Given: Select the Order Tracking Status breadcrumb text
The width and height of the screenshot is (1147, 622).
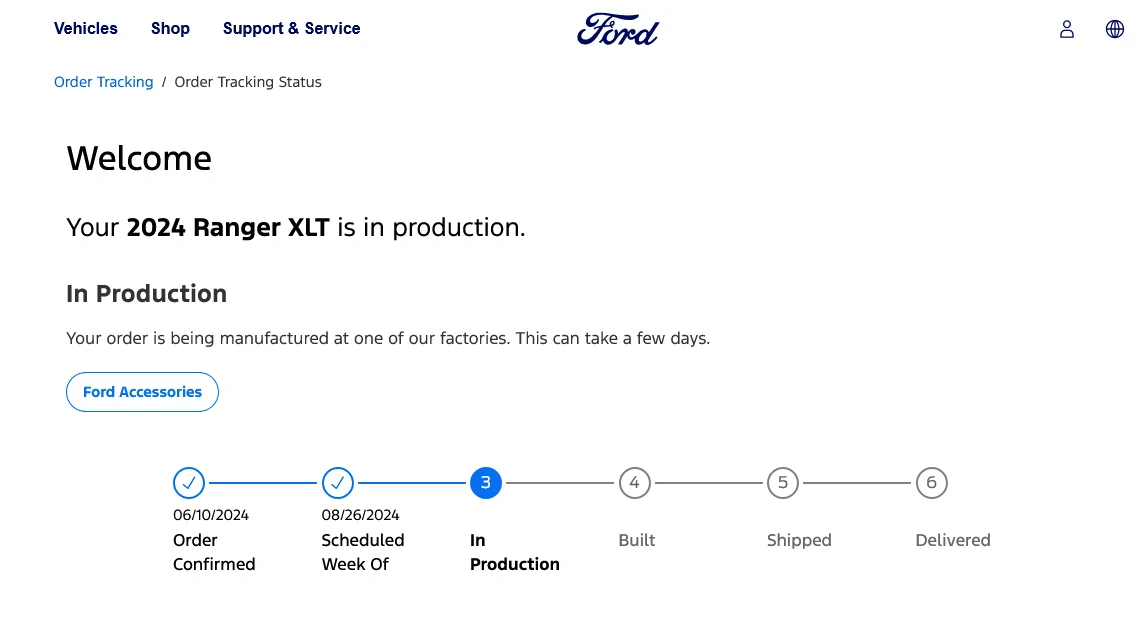Looking at the screenshot, I should [248, 82].
